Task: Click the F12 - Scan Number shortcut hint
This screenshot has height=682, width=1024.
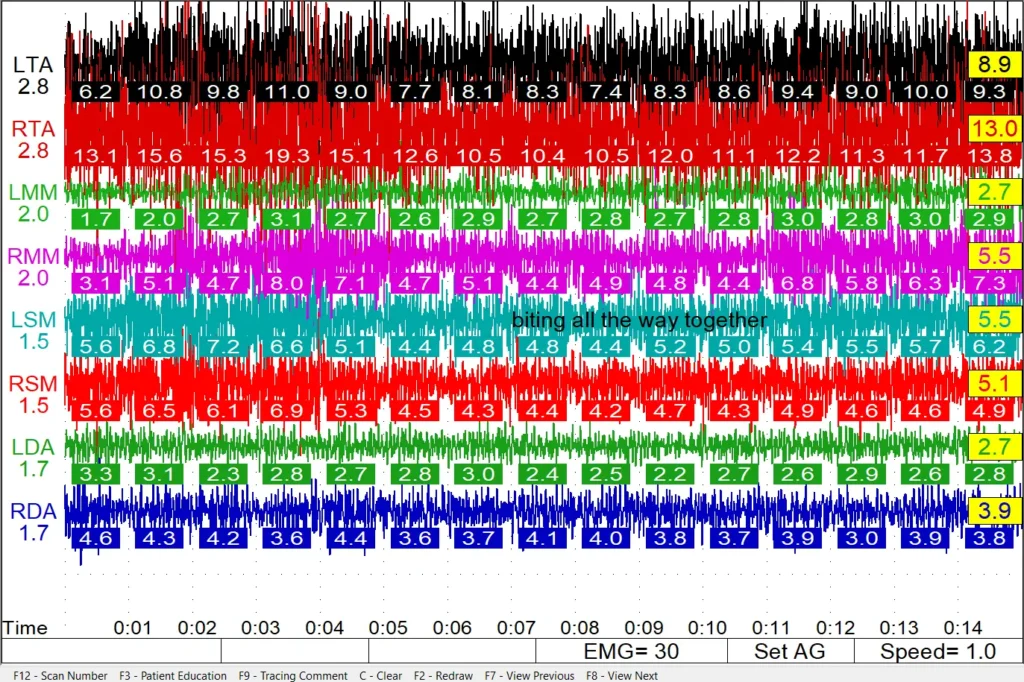Action: (x=60, y=675)
